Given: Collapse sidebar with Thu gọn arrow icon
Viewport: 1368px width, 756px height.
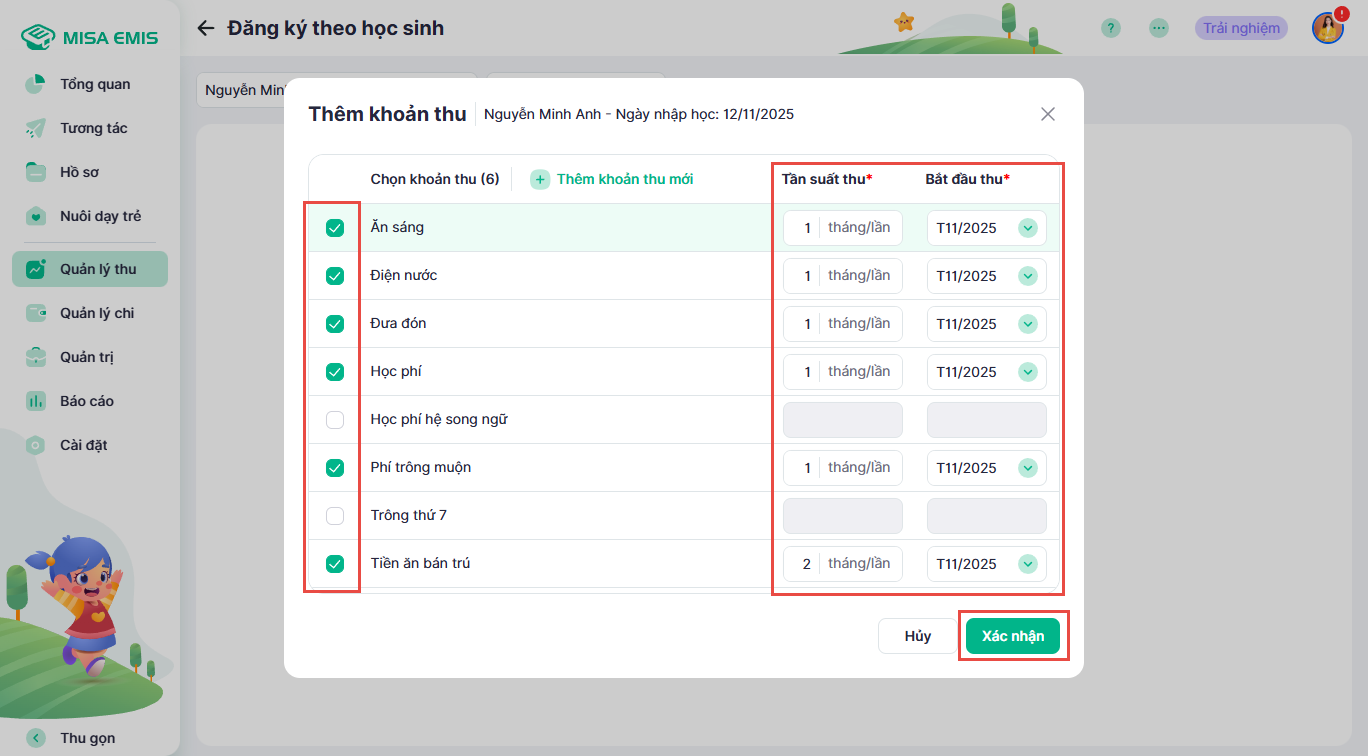Looking at the screenshot, I should (36, 738).
